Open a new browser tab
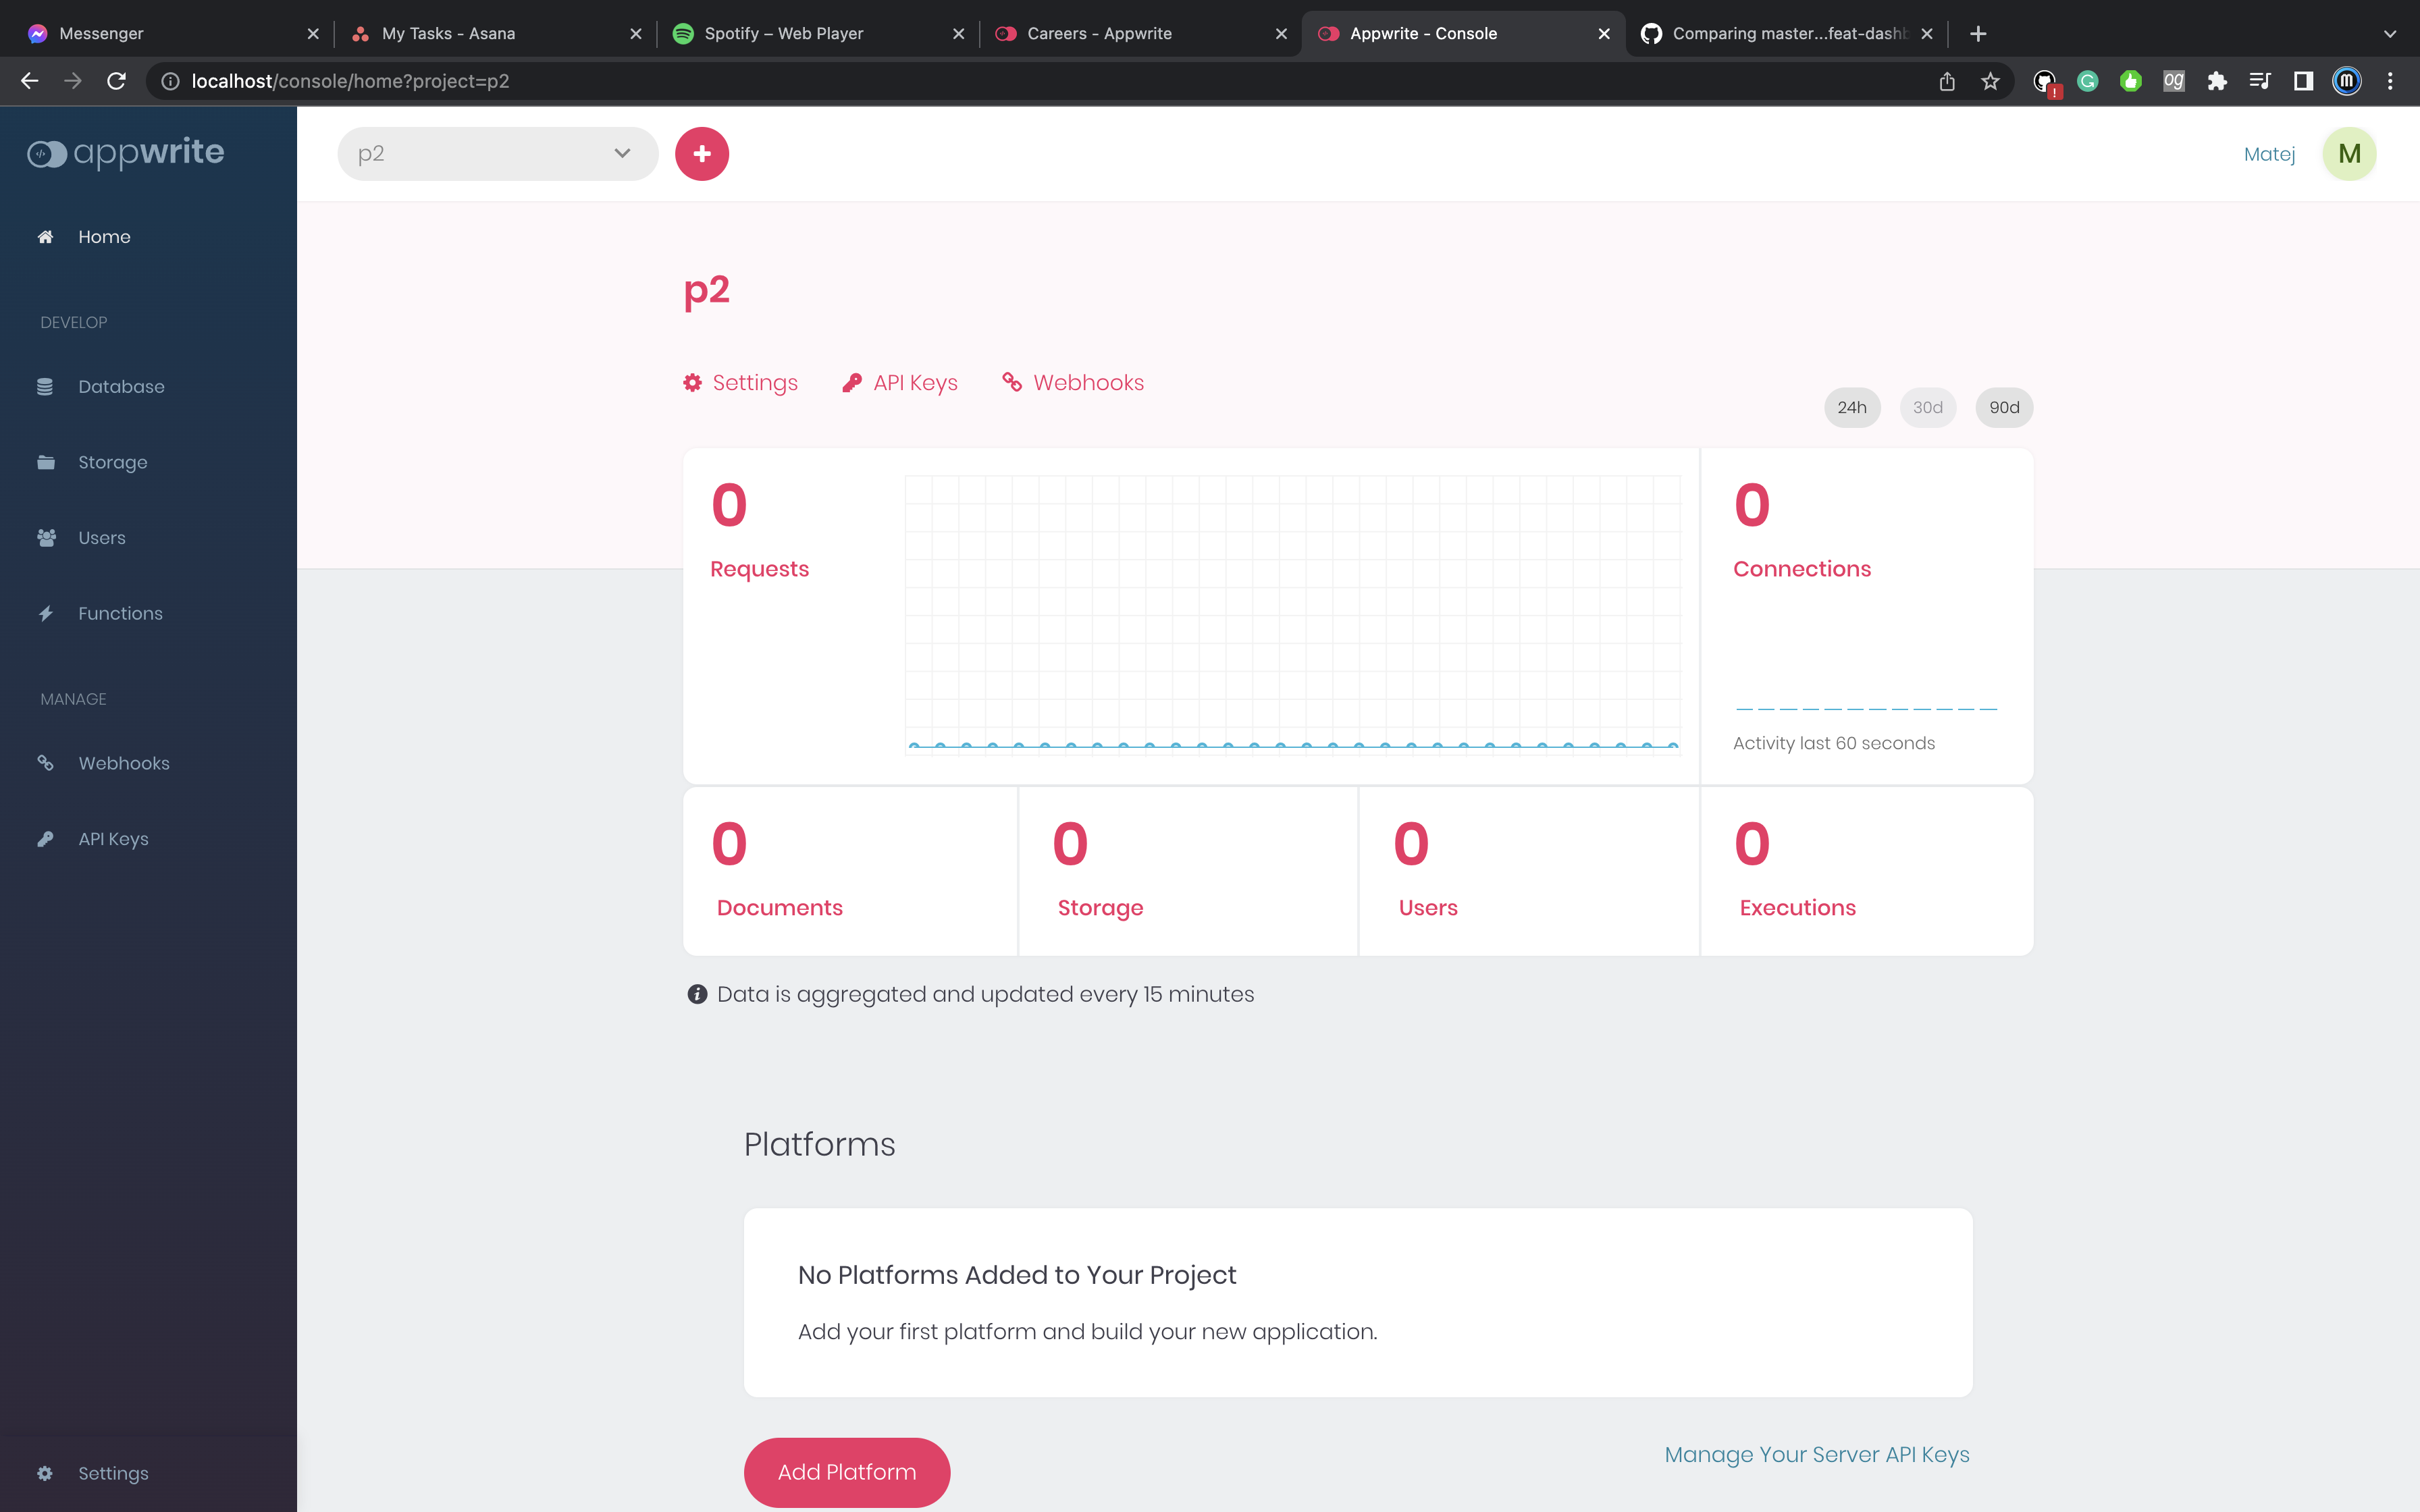Image resolution: width=2420 pixels, height=1512 pixels. 1978,34
